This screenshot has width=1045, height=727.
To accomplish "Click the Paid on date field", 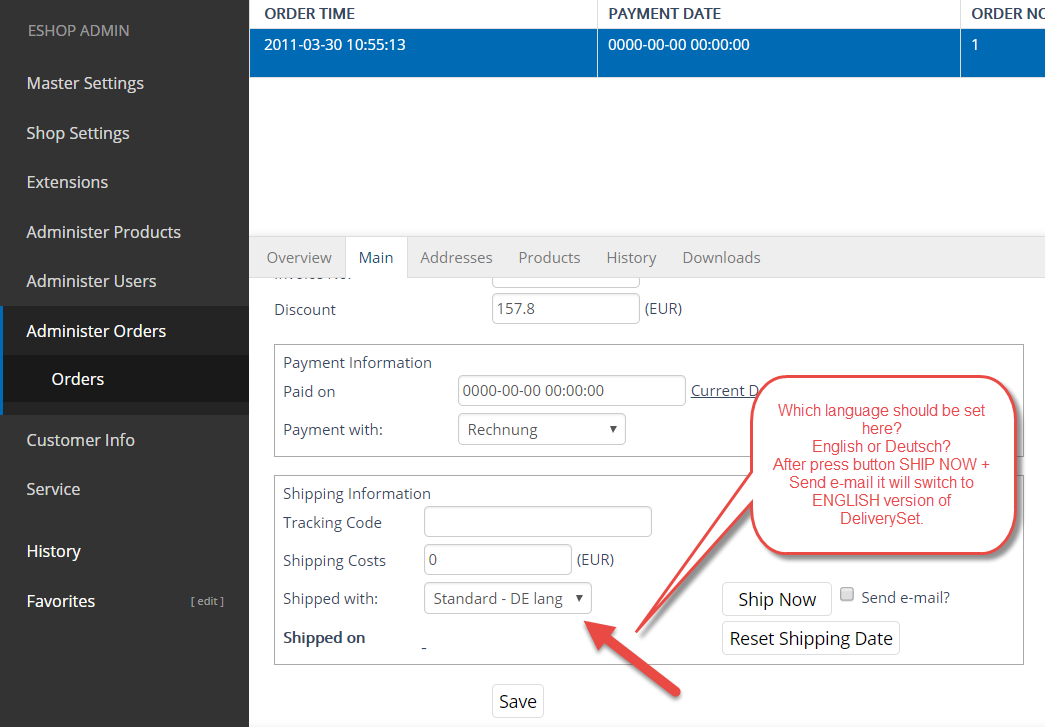I will [x=570, y=391].
